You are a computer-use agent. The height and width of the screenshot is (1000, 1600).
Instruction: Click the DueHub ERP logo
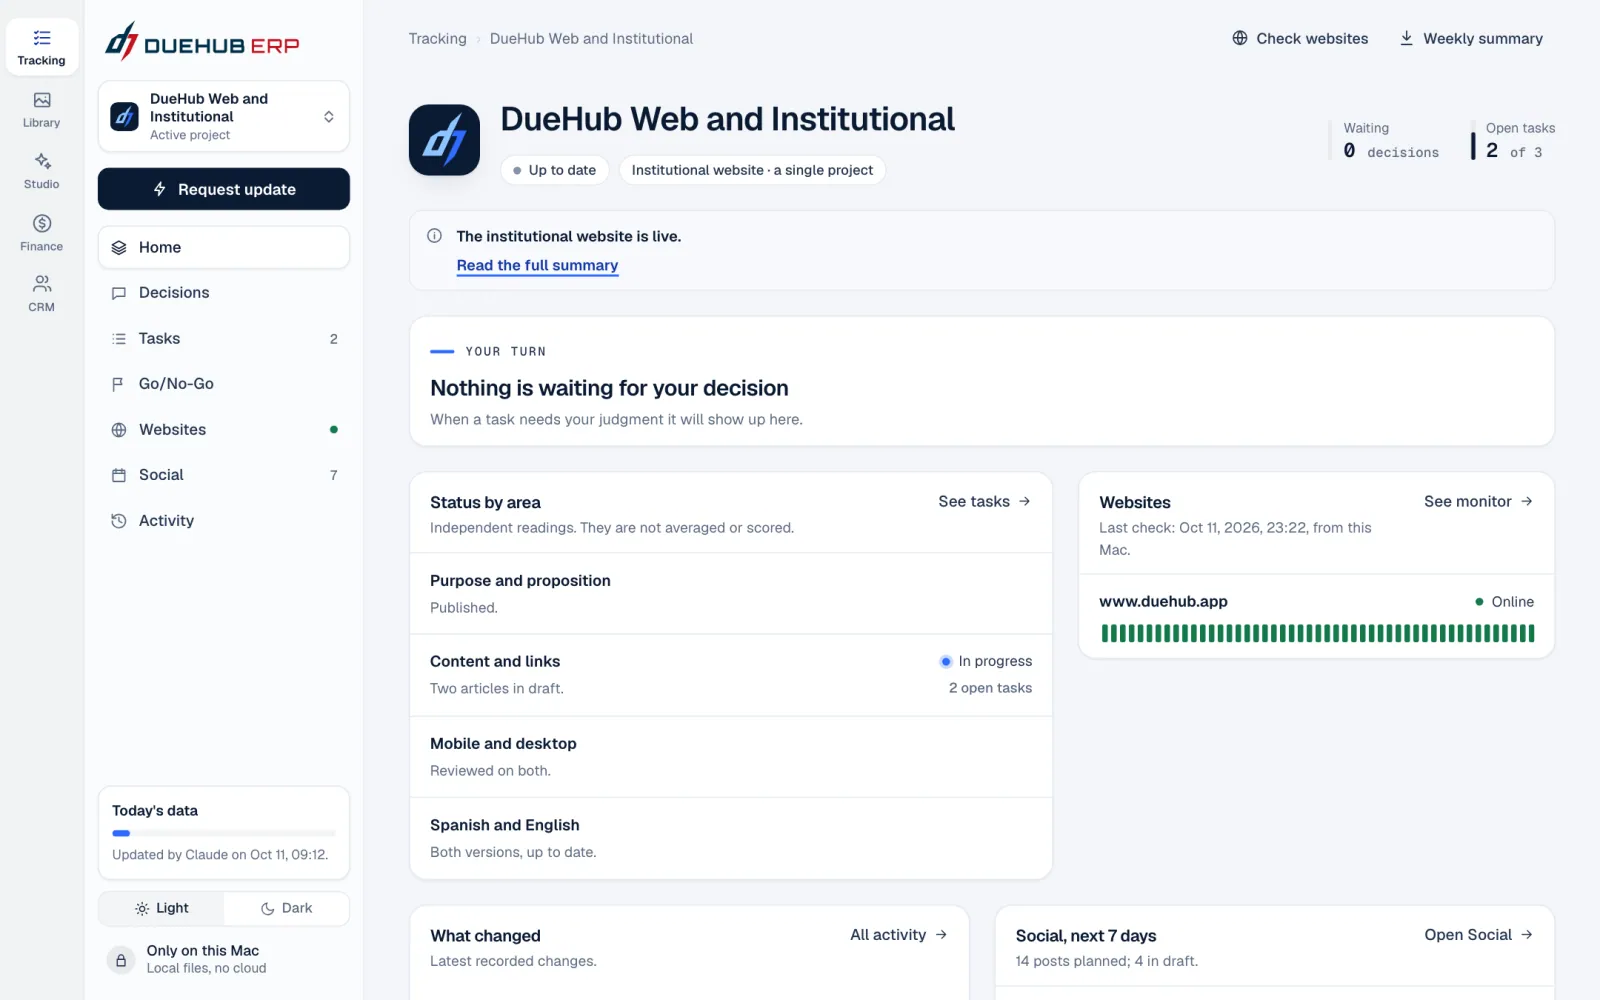202,42
